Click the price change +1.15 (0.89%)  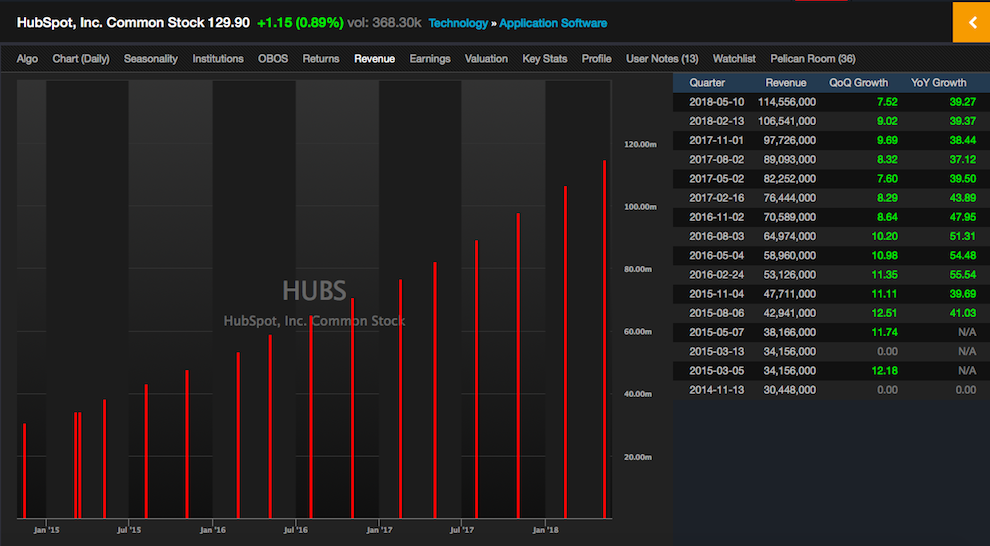click(x=301, y=23)
